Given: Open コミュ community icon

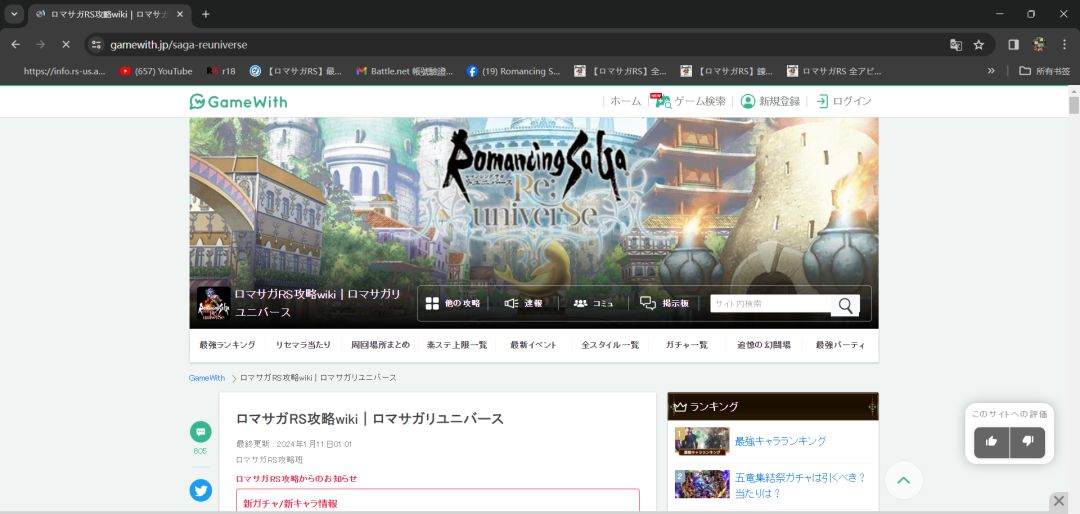Looking at the screenshot, I should (x=593, y=304).
